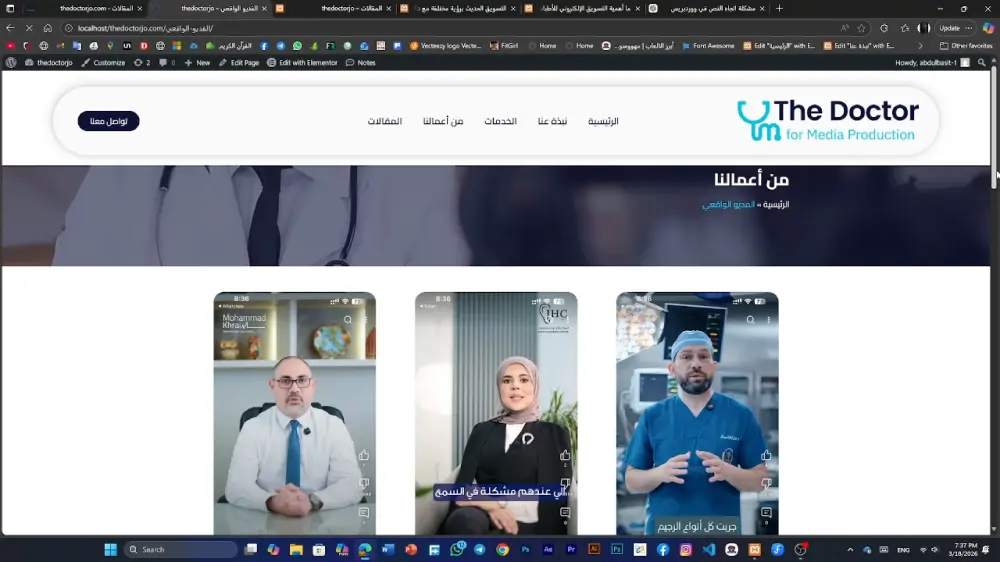Click Edit Page in admin bar
1000x562 pixels.
point(239,63)
